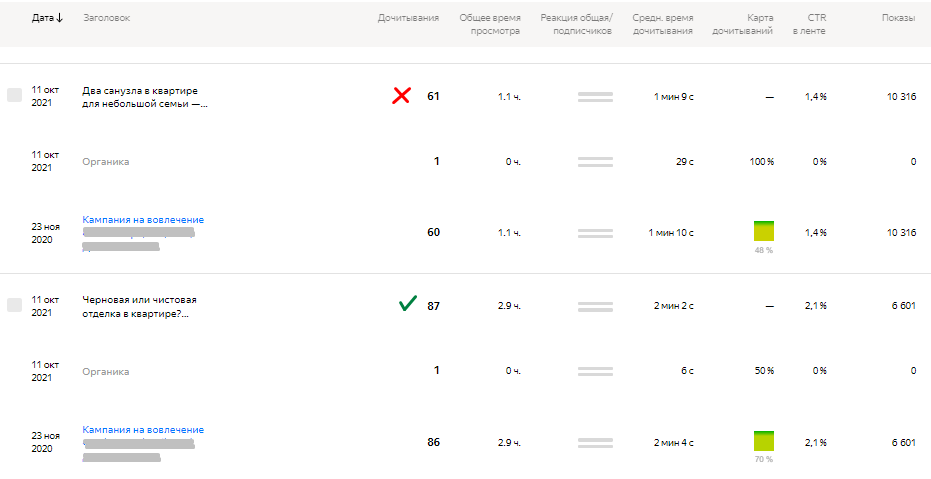Select the first Органика row label
931x479 pixels.
pyautogui.click(x=105, y=161)
